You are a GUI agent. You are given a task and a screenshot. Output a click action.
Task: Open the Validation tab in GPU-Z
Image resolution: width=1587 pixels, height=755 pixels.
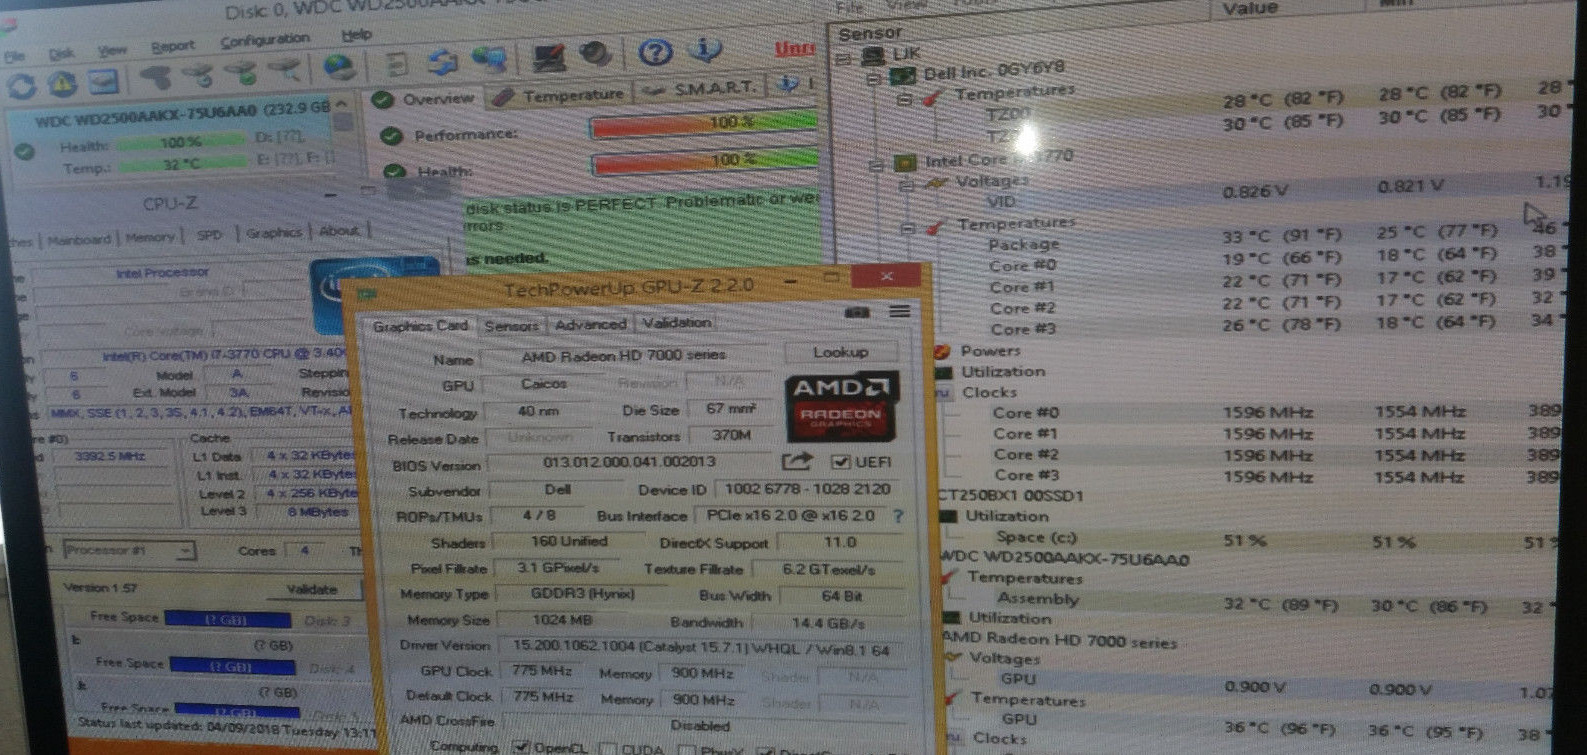click(x=676, y=322)
